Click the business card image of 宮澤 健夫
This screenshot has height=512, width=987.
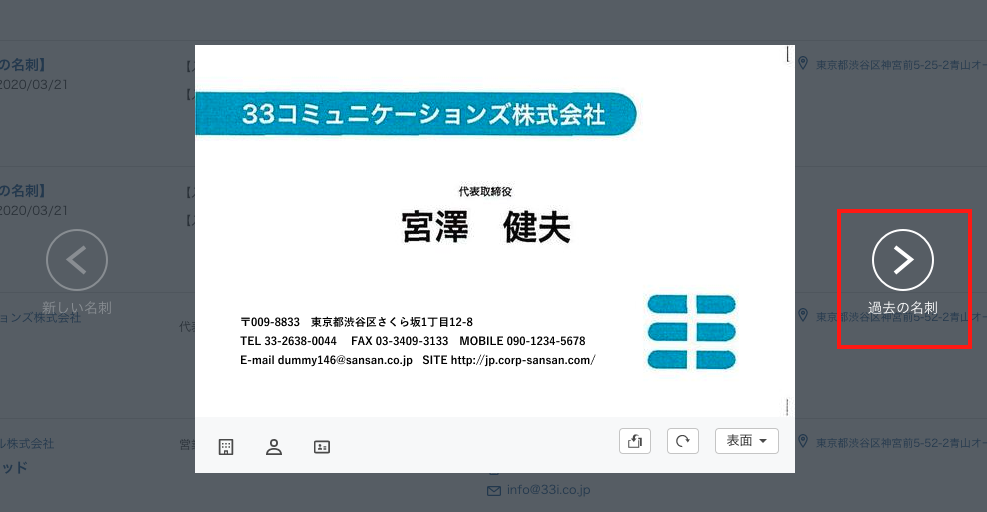point(495,230)
